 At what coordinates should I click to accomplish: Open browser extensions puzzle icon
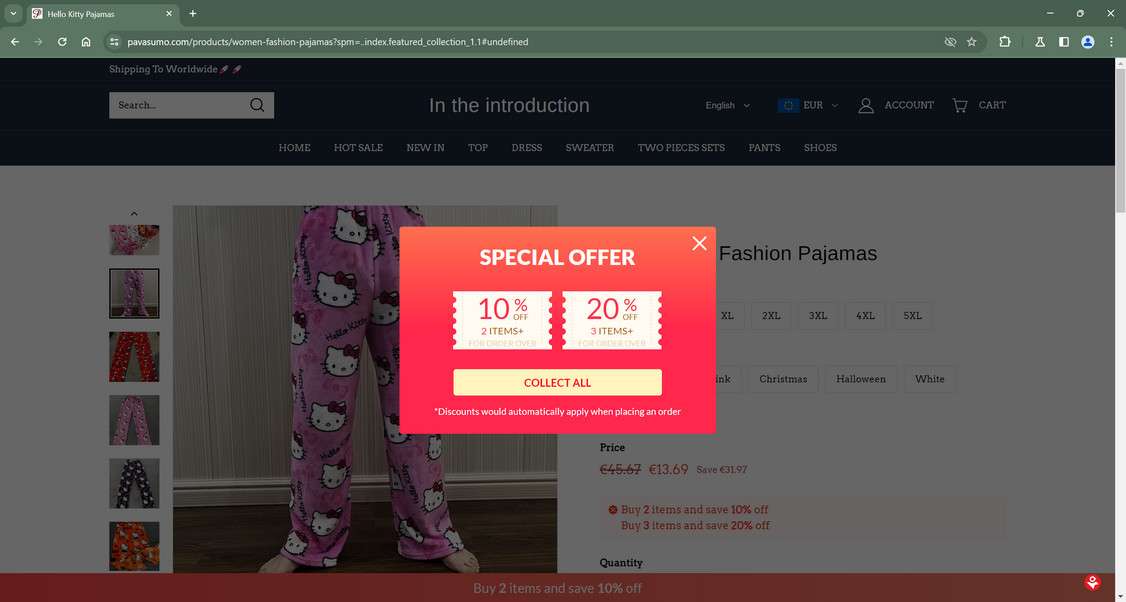(x=1005, y=42)
